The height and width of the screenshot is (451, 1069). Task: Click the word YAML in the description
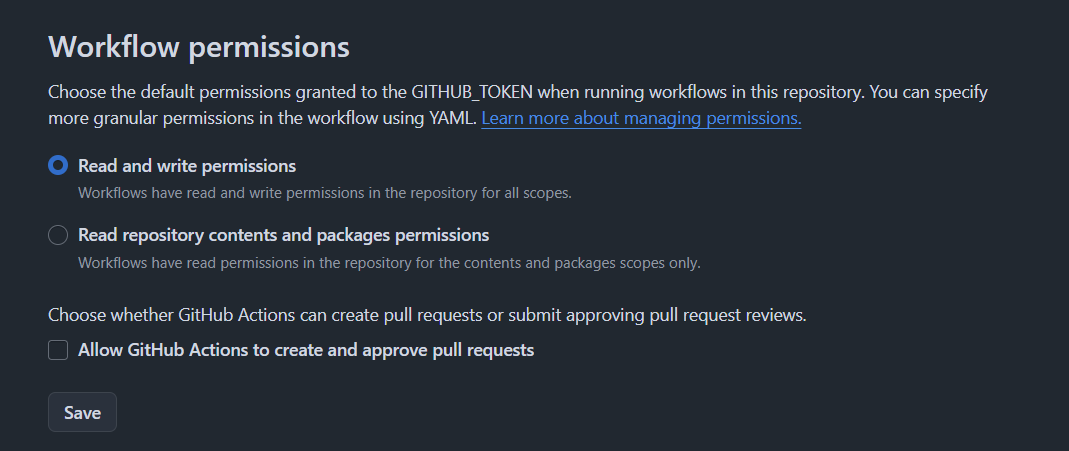452,119
